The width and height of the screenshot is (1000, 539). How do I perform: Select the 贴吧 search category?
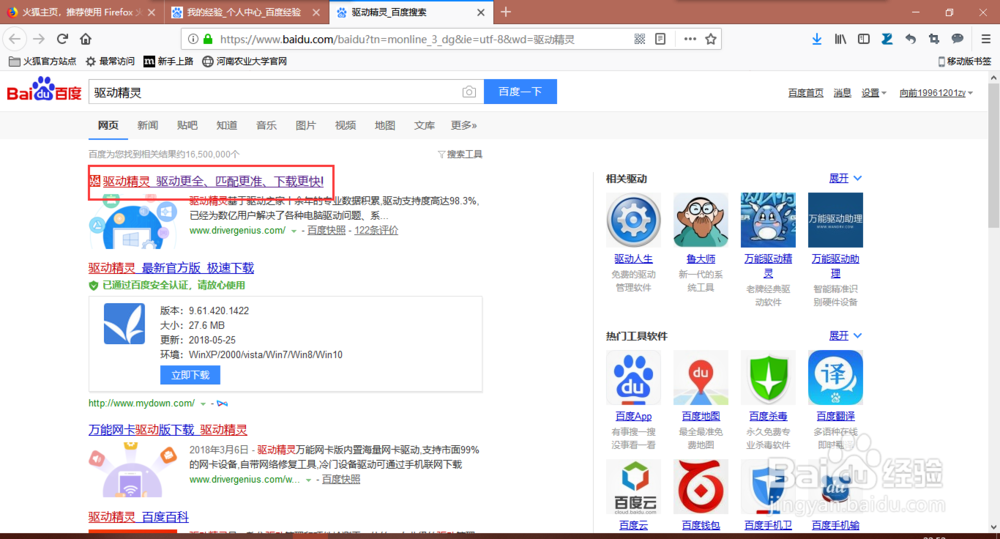pos(187,126)
